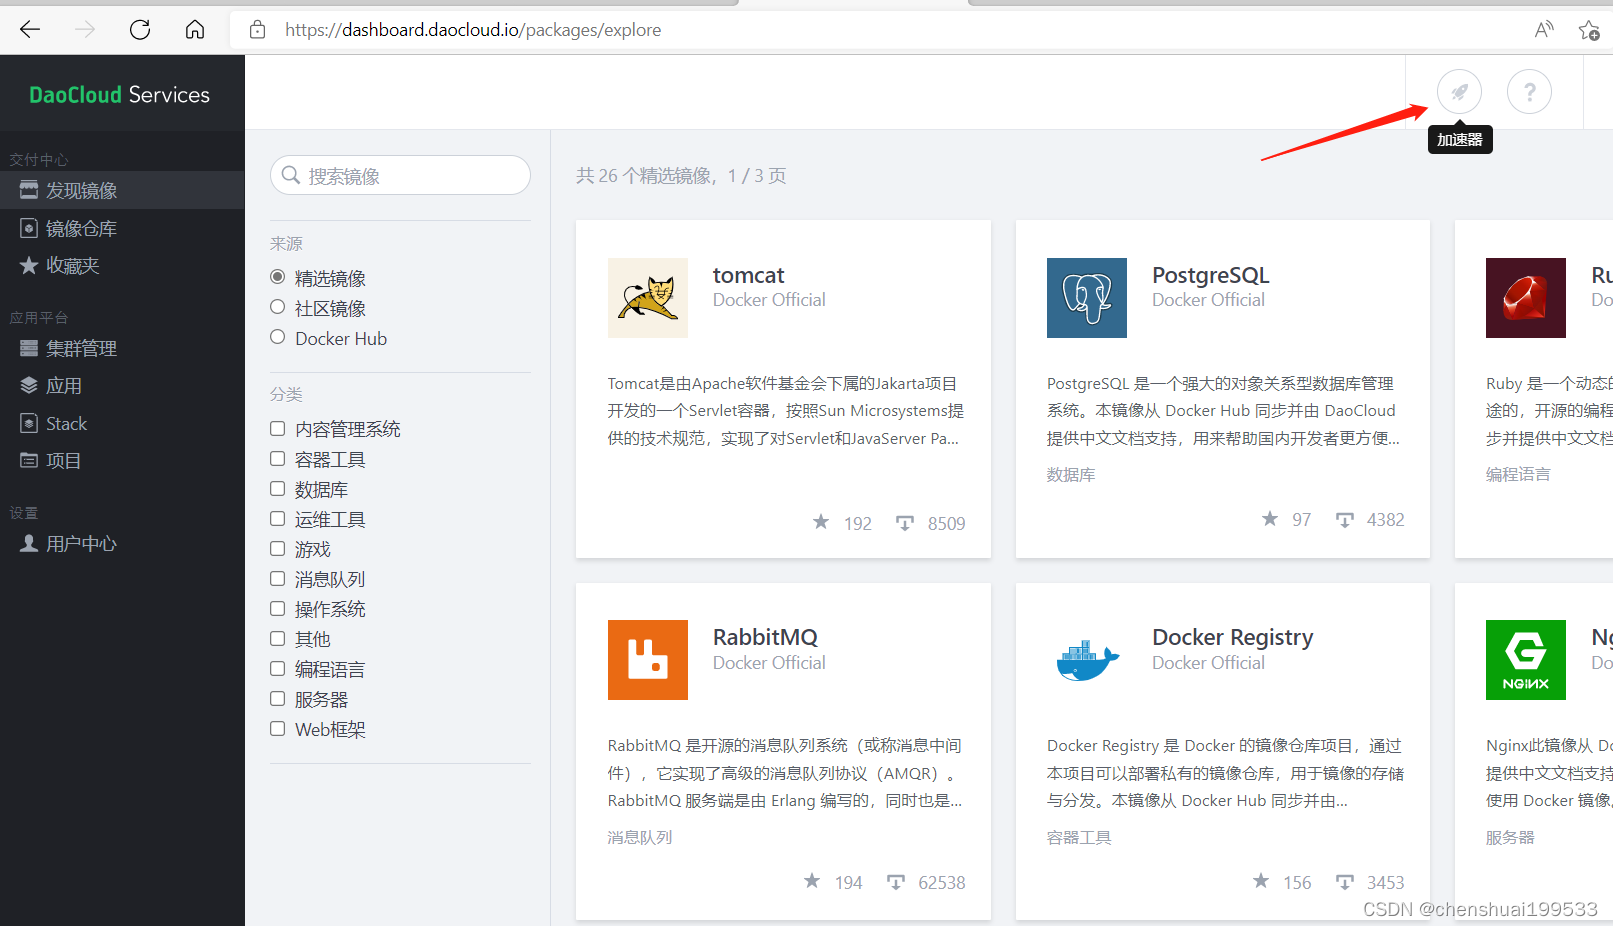Select the Docker Hub radio button
Viewport: 1613px width, 926px height.
click(278, 337)
